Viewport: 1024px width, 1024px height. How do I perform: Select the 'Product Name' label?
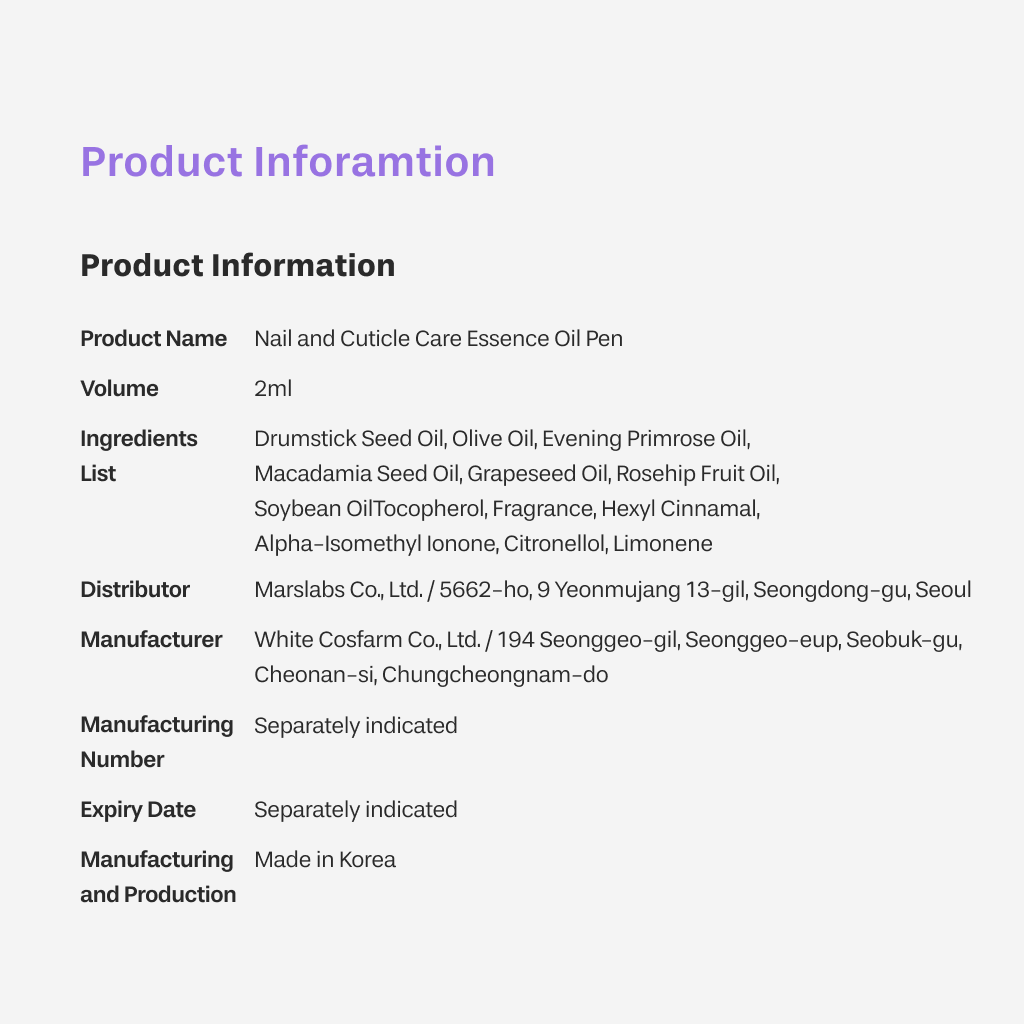[153, 339]
